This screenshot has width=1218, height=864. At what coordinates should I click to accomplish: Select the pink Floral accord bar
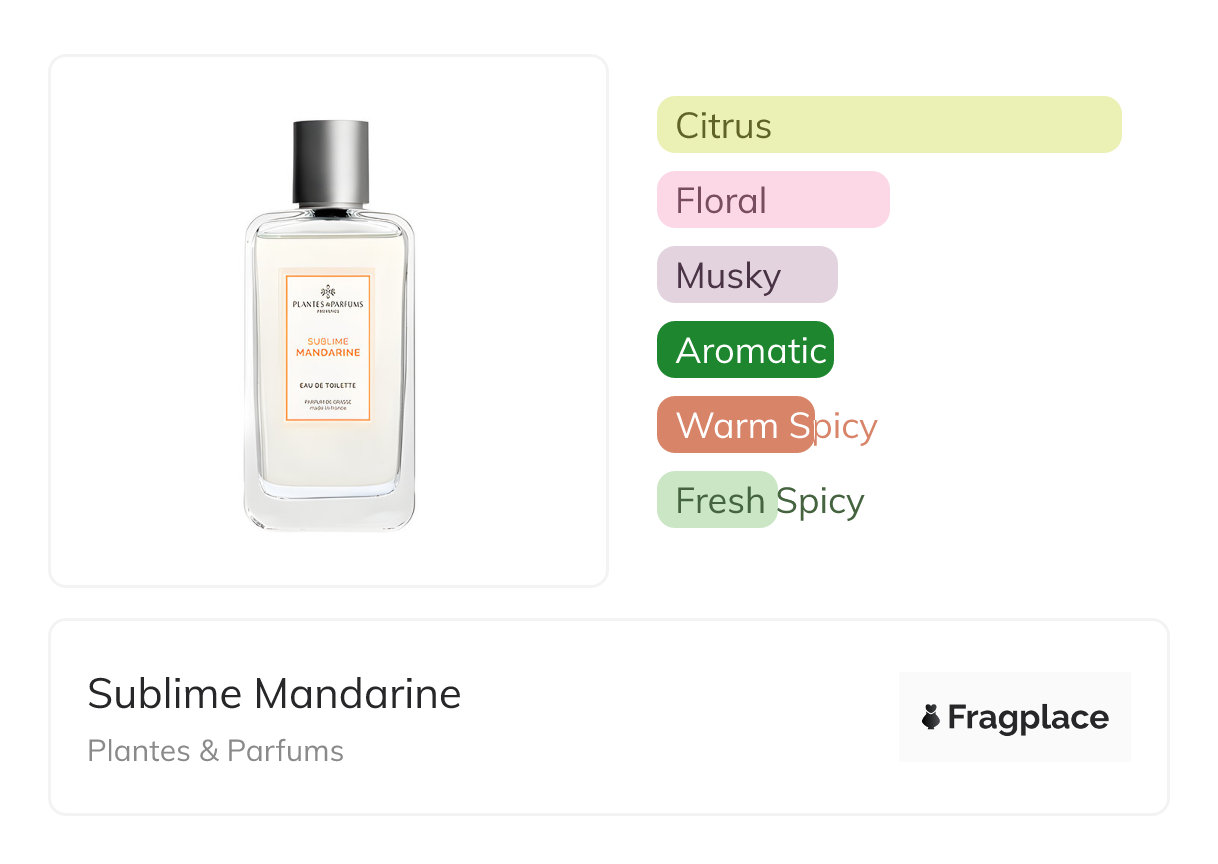(772, 200)
